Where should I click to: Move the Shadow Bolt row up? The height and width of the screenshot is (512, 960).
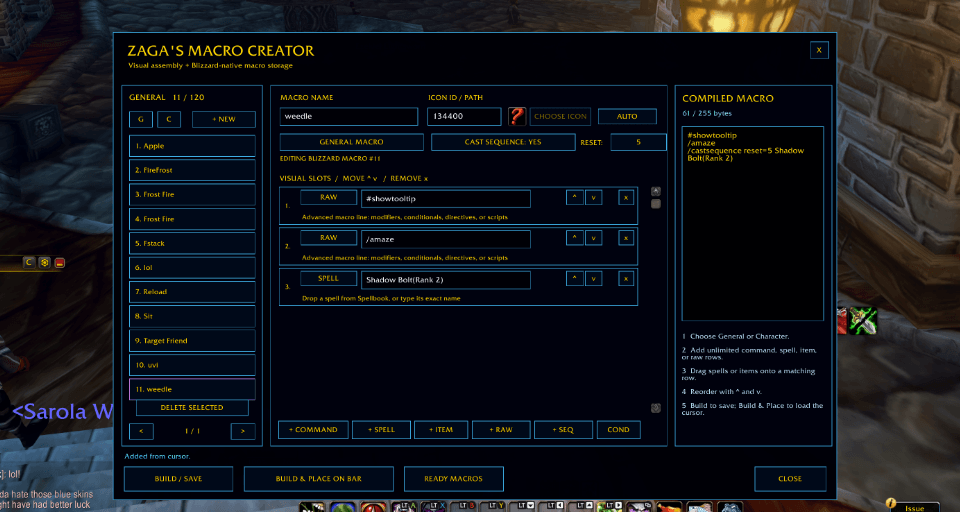coord(574,279)
